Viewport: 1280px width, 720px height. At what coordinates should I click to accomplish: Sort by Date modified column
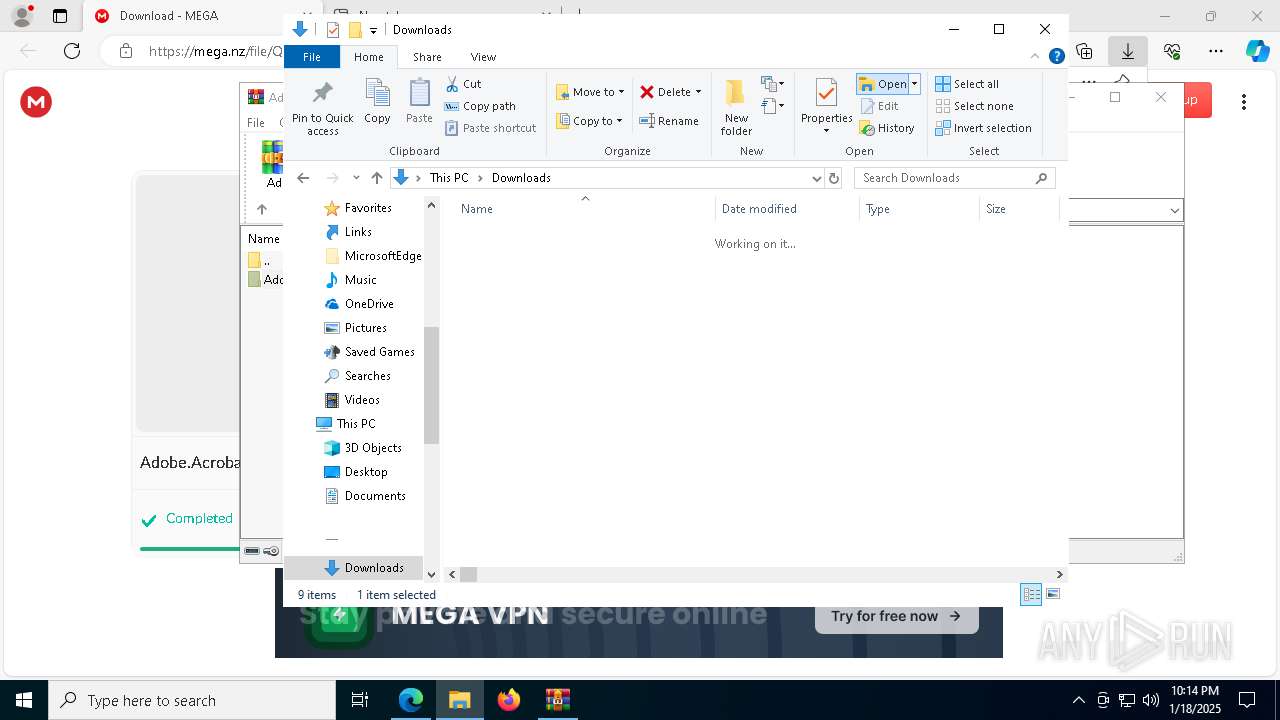(787, 209)
